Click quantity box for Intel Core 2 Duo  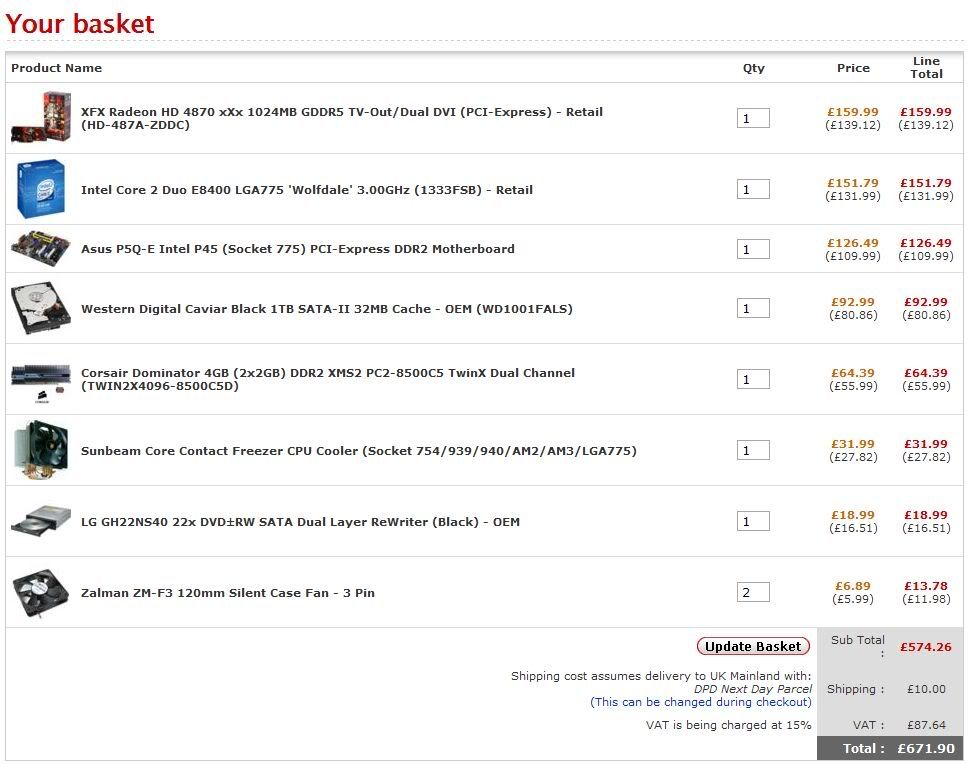coord(753,190)
